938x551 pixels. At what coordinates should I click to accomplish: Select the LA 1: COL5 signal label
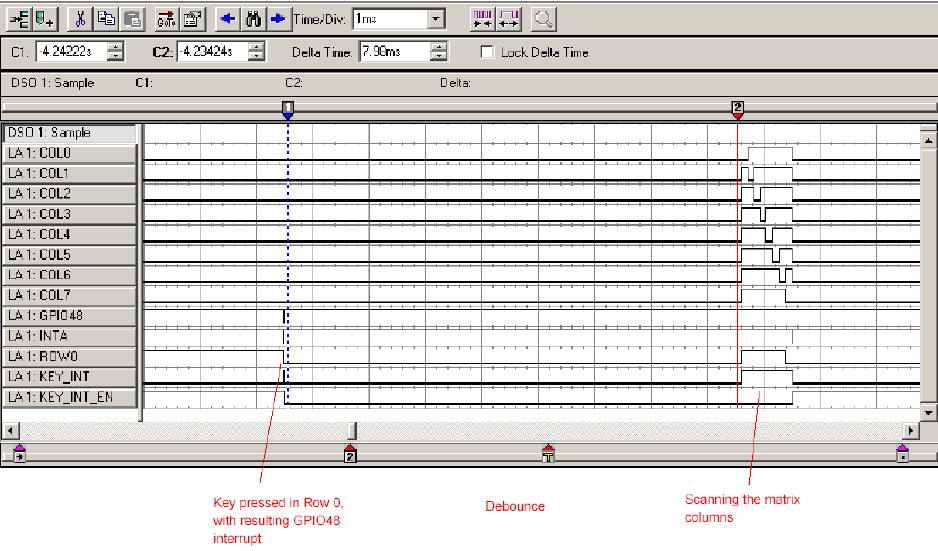pyautogui.click(x=71, y=255)
